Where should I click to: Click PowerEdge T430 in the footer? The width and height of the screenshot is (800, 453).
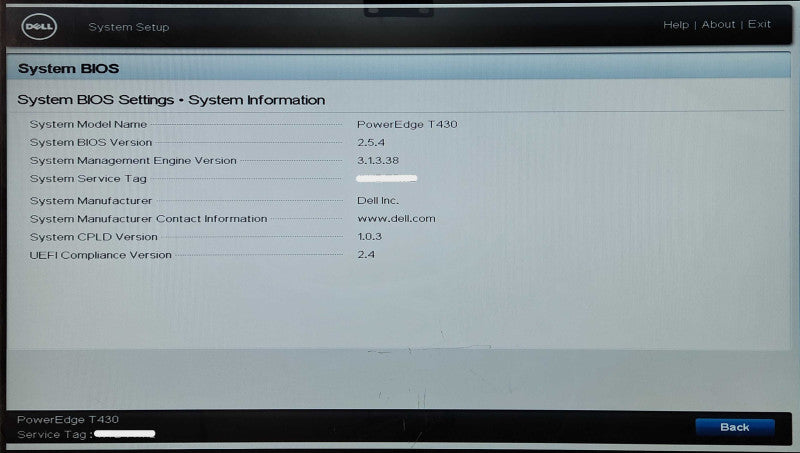pyautogui.click(x=68, y=419)
